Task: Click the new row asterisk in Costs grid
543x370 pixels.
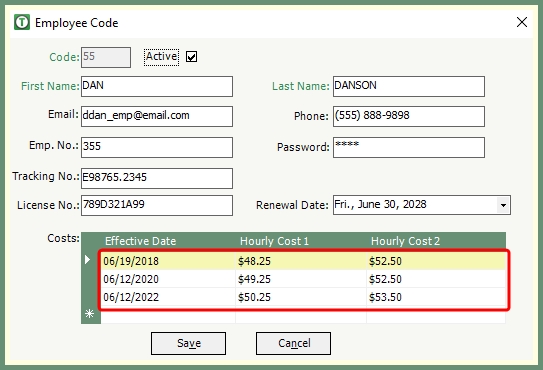Action: [90, 314]
